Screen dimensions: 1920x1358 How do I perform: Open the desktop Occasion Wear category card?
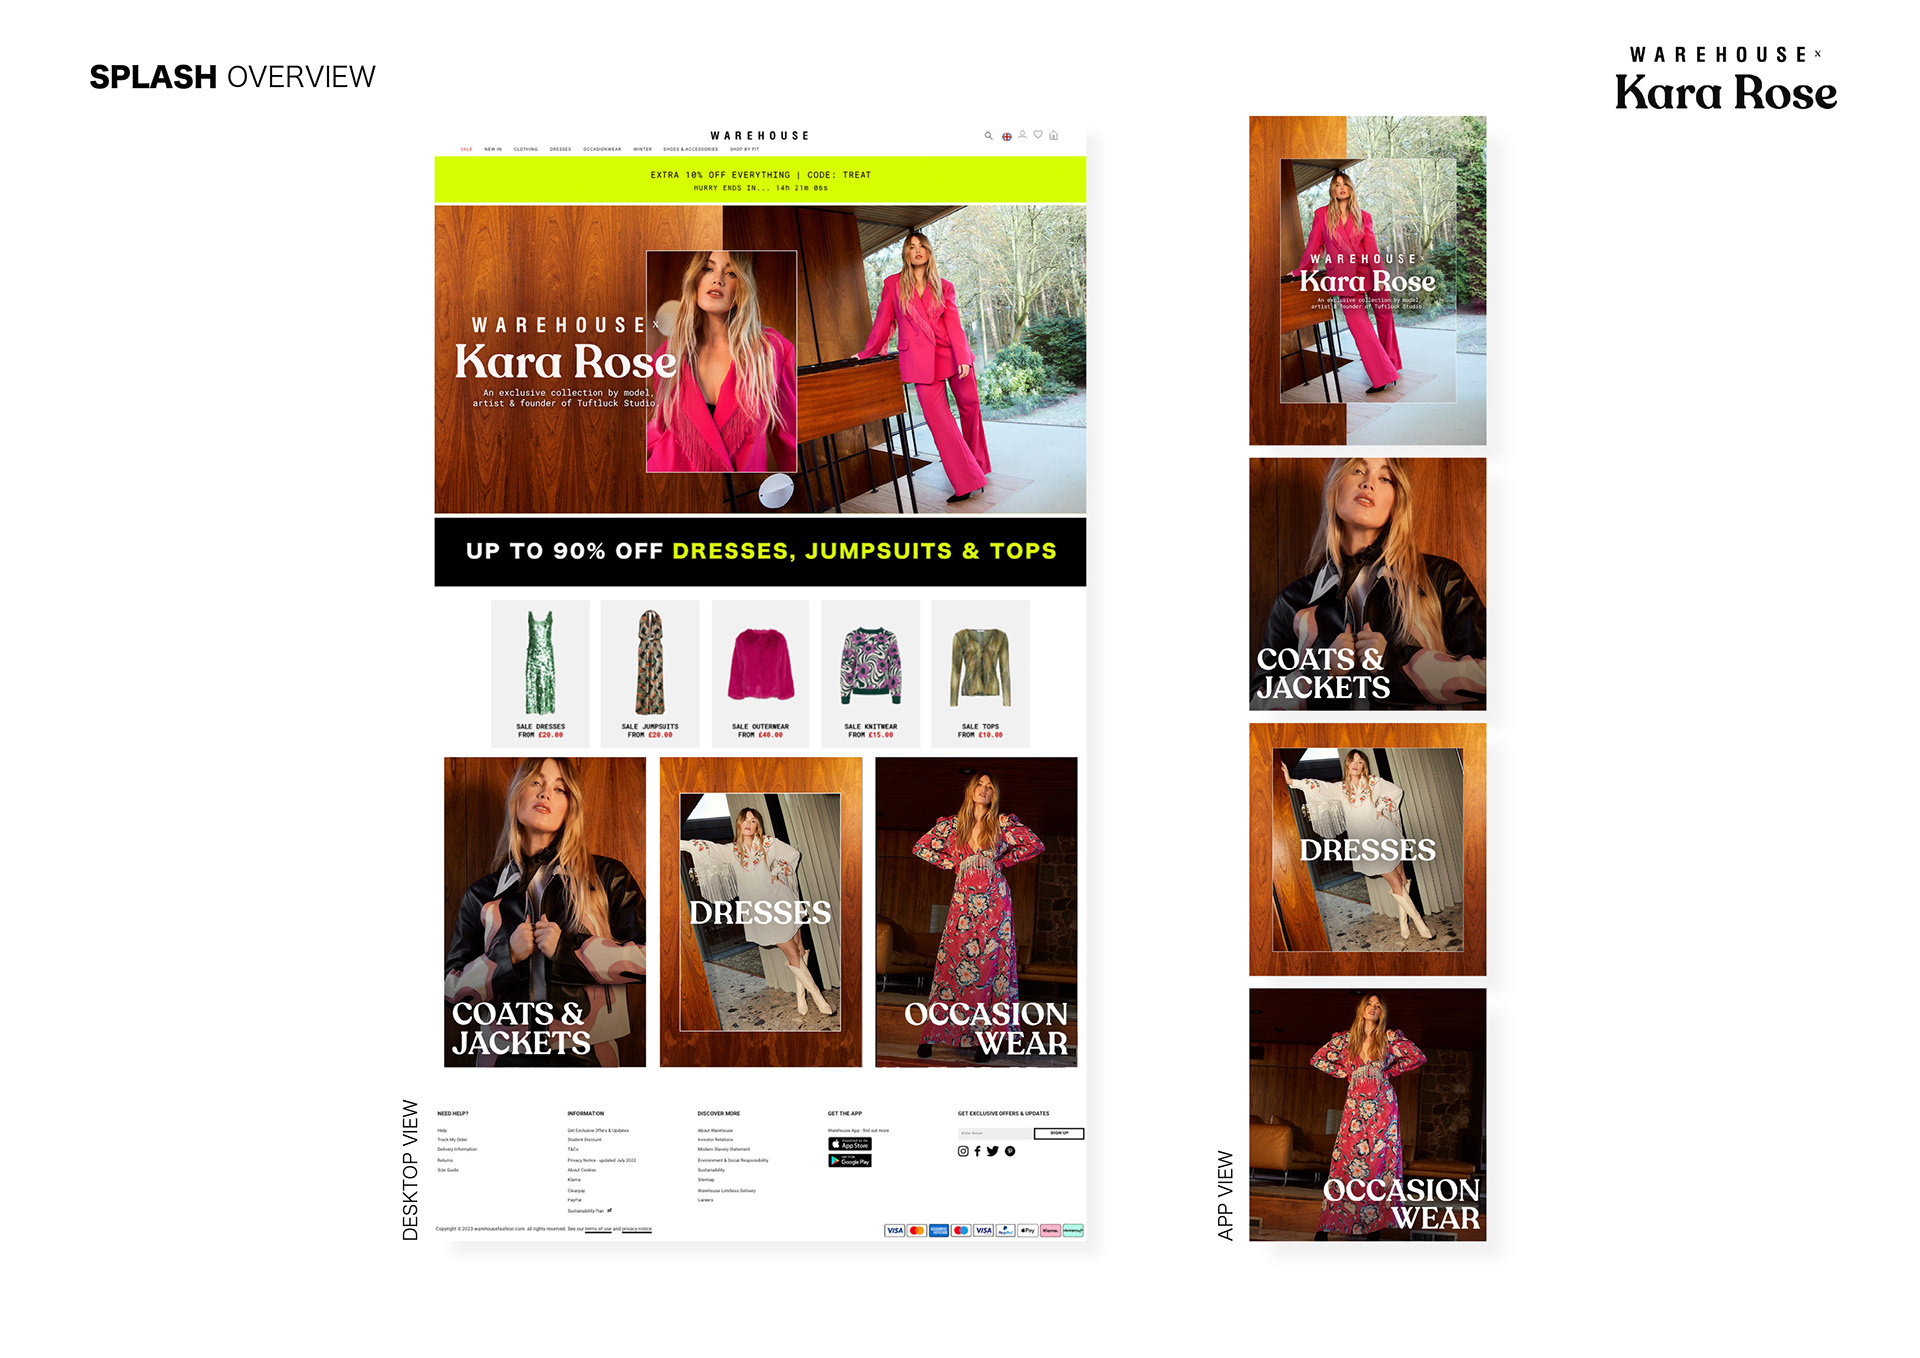coord(976,912)
